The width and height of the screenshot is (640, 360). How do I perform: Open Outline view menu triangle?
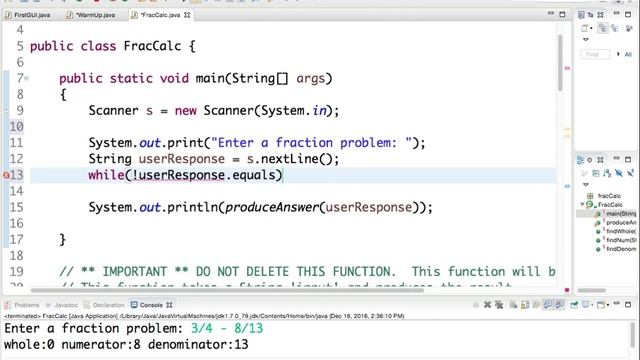586,184
